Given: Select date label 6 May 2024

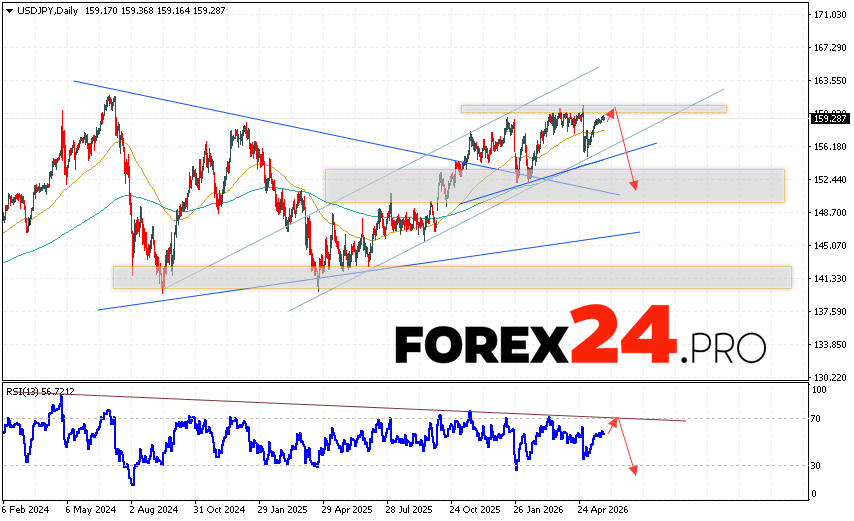Looking at the screenshot, I should 90,510.
